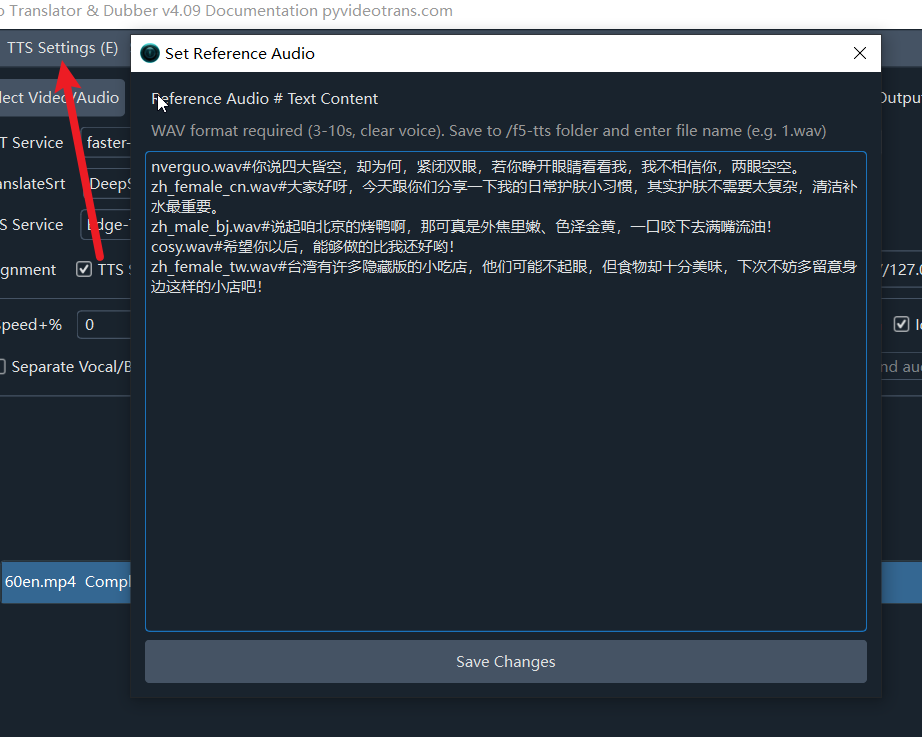922x737 pixels.
Task: Open the faster- recognition service dropdown
Action: (106, 142)
